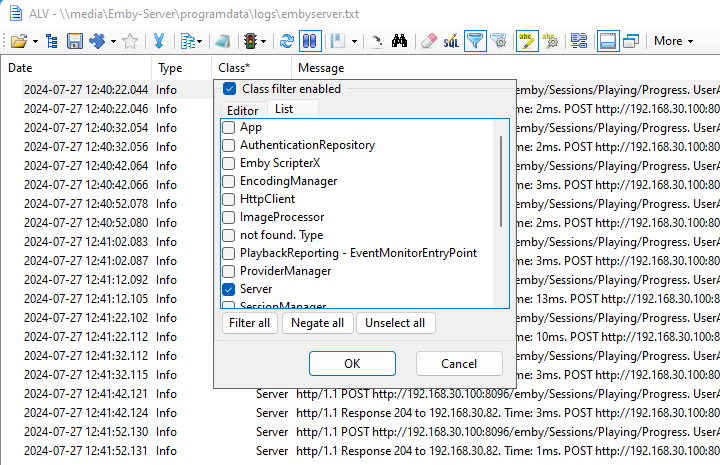Select the blue merge/fork icon
Image resolution: width=720 pixels, height=465 pixels.
(159, 41)
